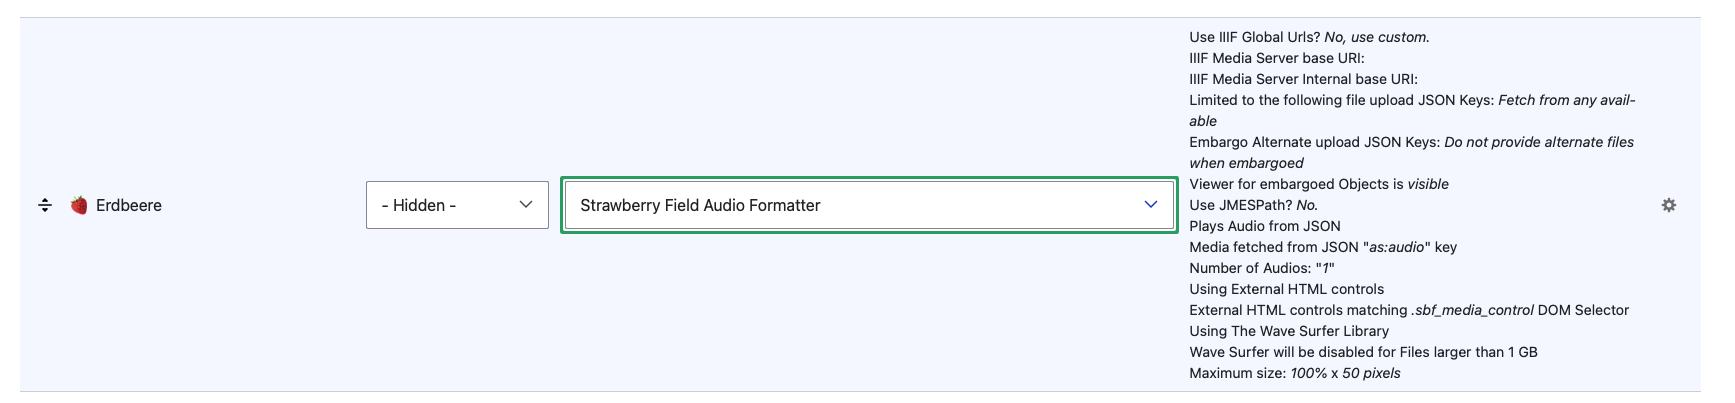Screen dimensions: 1735x403
Task: Click the strawberry icon beside Erdbeere
Action: pos(79,205)
